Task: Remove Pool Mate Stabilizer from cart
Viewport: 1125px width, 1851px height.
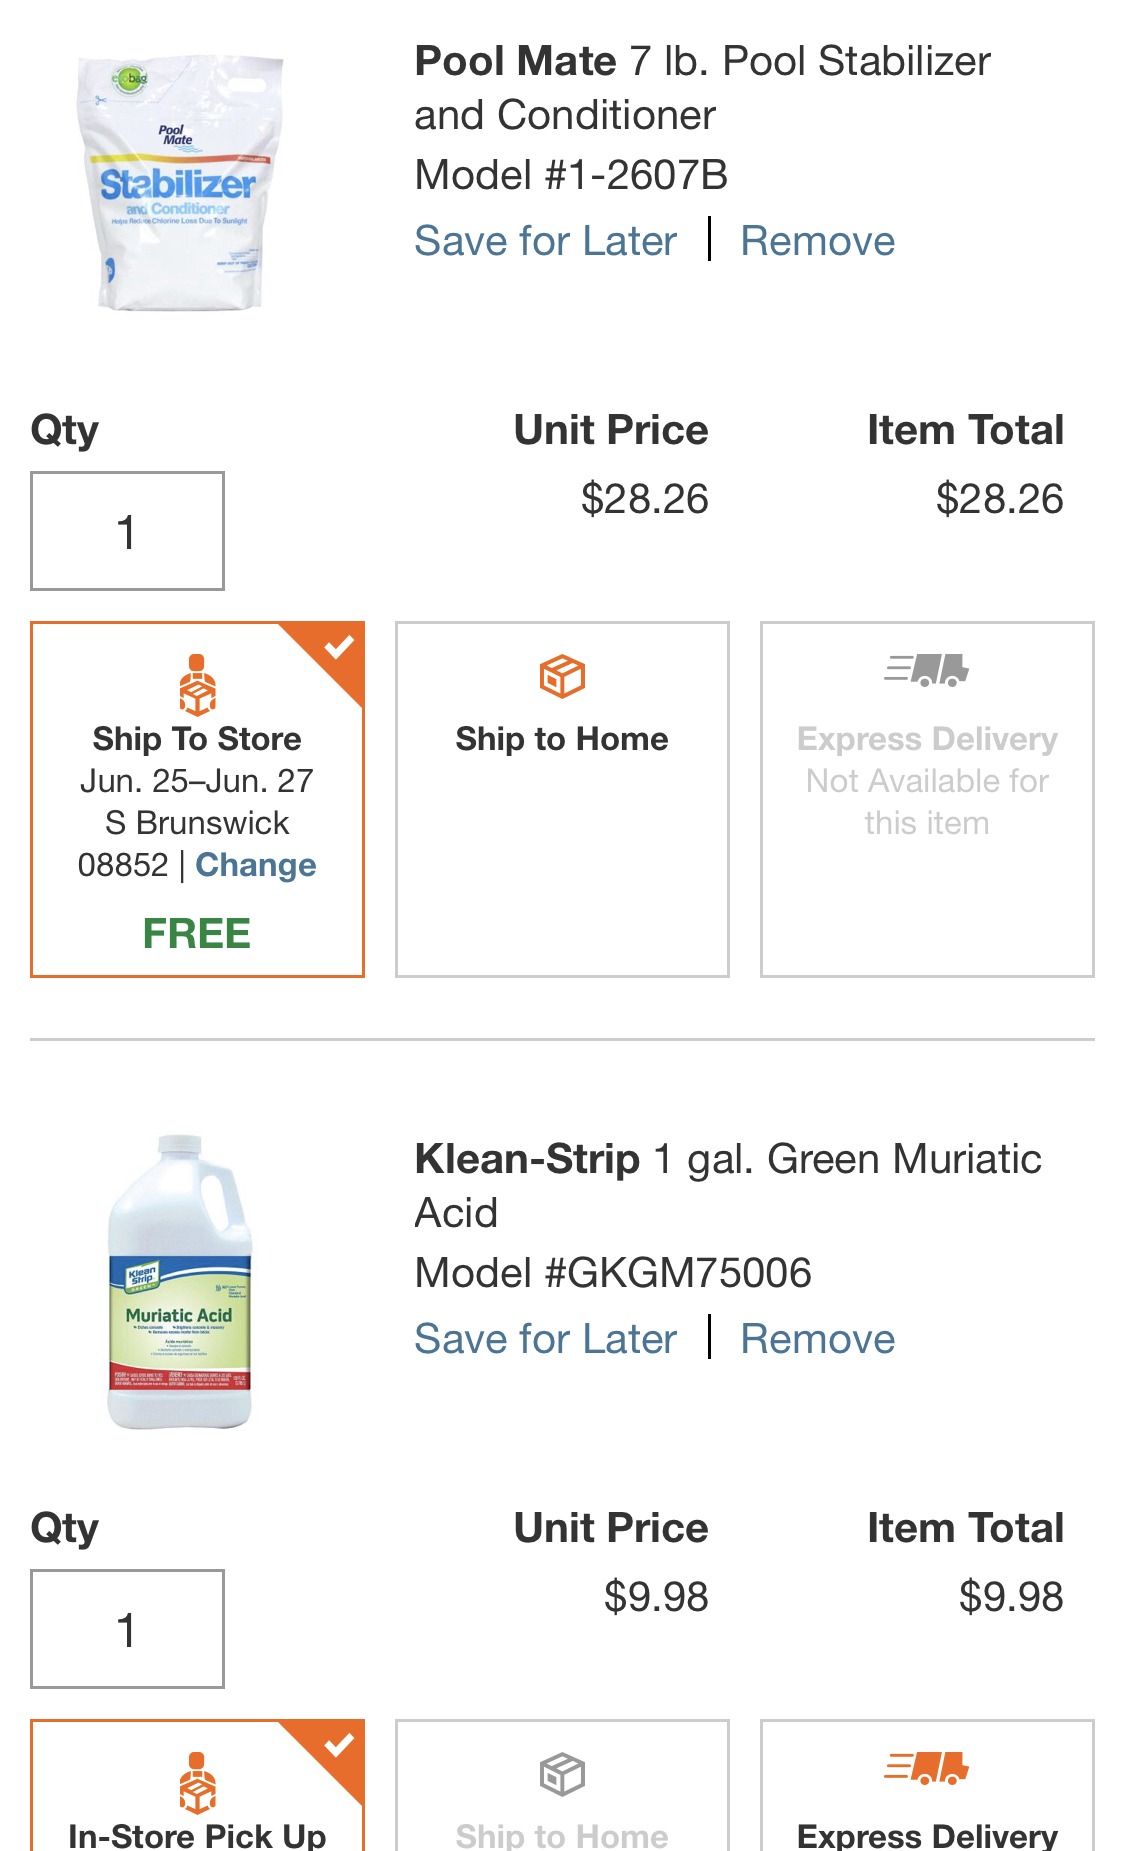Action: [x=818, y=241]
